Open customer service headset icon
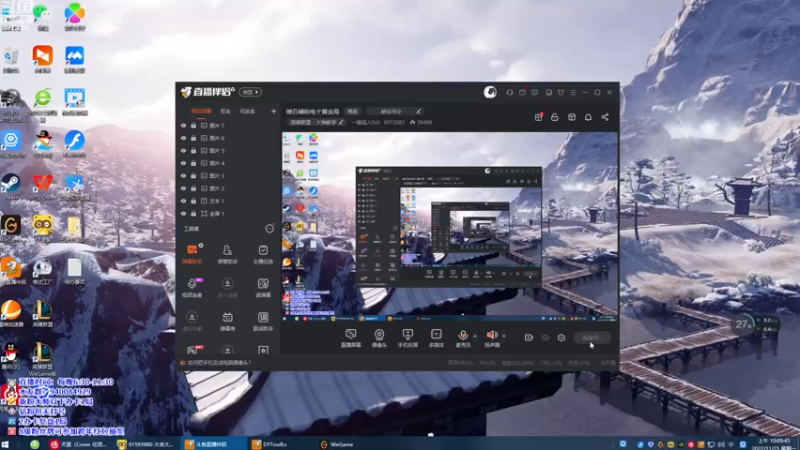800x450 pixels. click(x=509, y=92)
